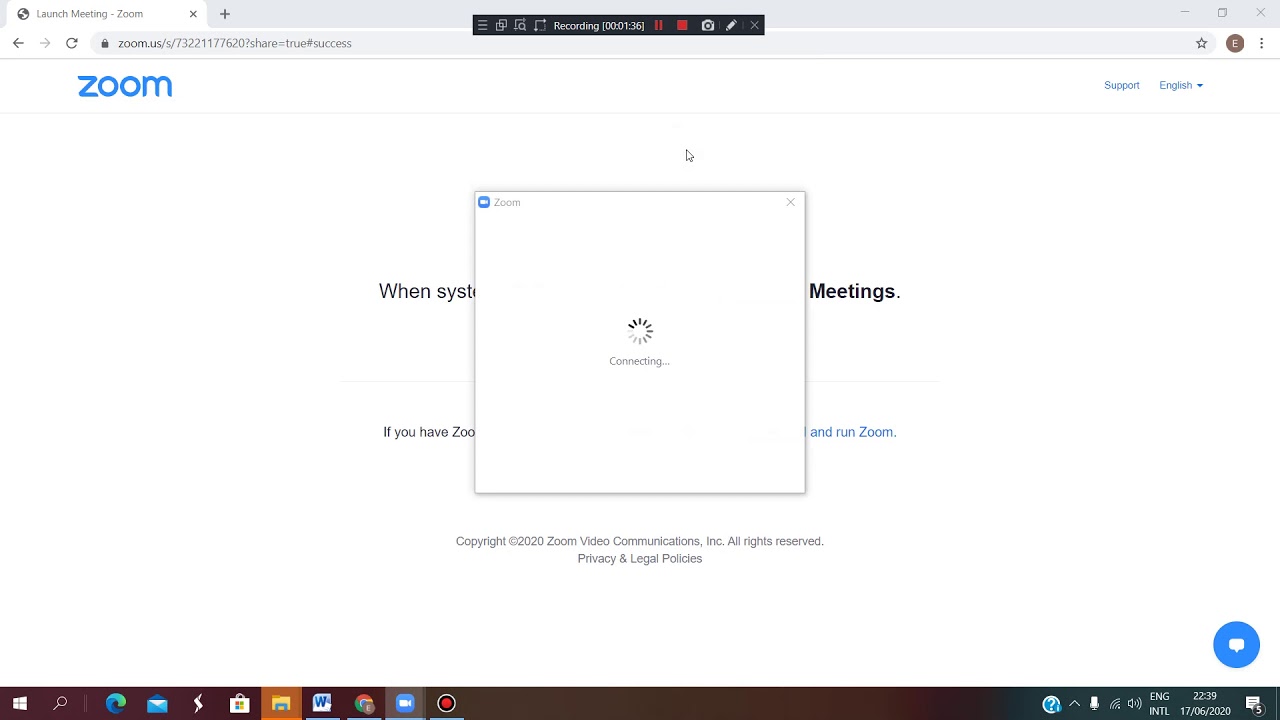This screenshot has height=720, width=1280.
Task: Click the Zoom logo
Action: coord(125,86)
